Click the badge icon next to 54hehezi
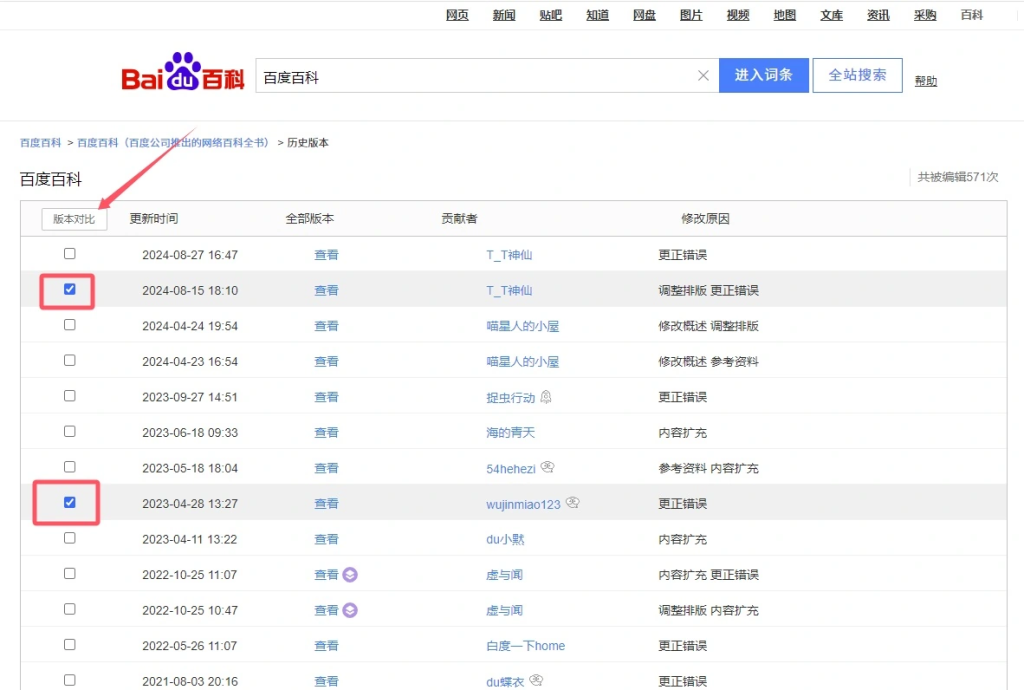Screen dimensions: 1024x690 pyautogui.click(x=547, y=467)
